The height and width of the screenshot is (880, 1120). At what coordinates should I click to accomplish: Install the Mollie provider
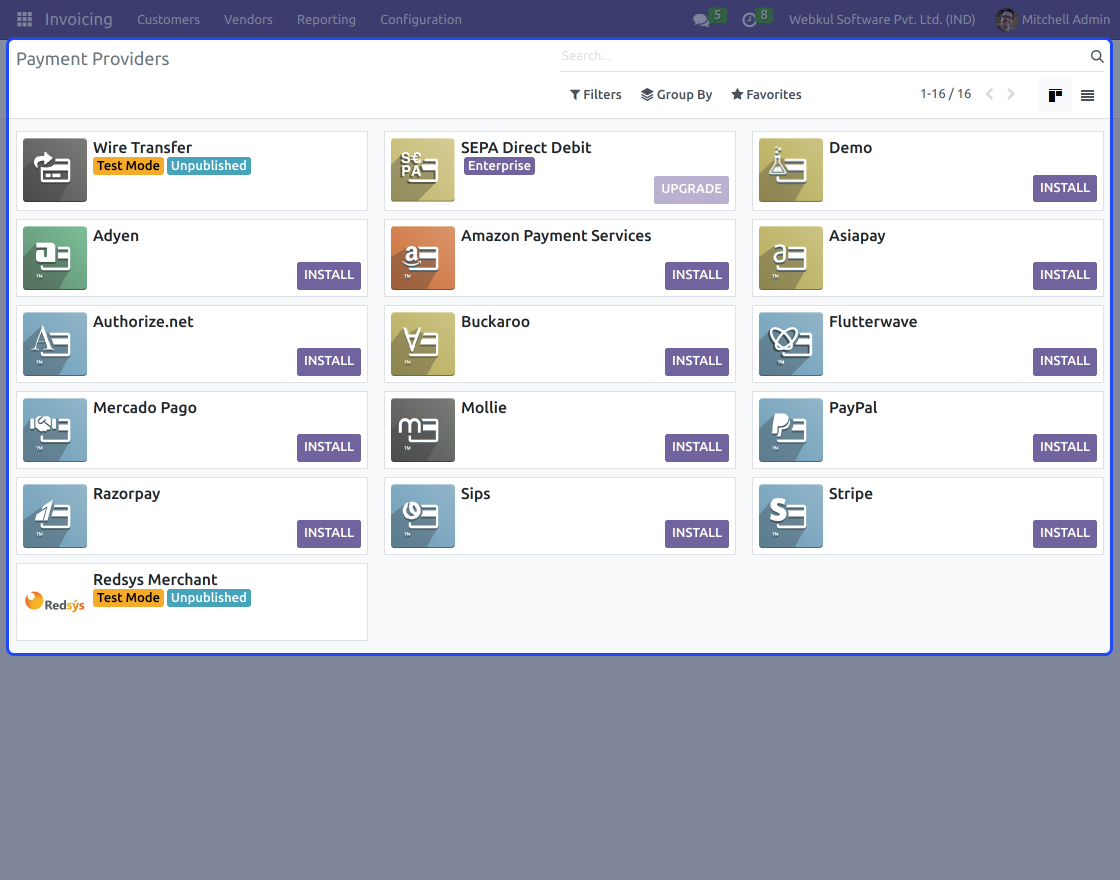696,447
